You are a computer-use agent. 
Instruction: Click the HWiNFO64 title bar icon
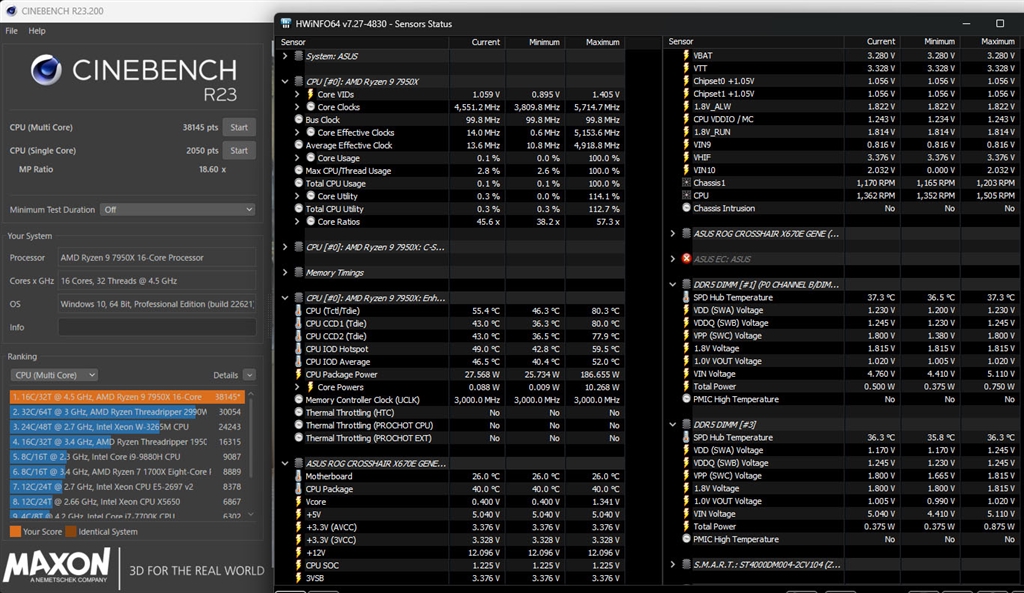tap(285, 24)
